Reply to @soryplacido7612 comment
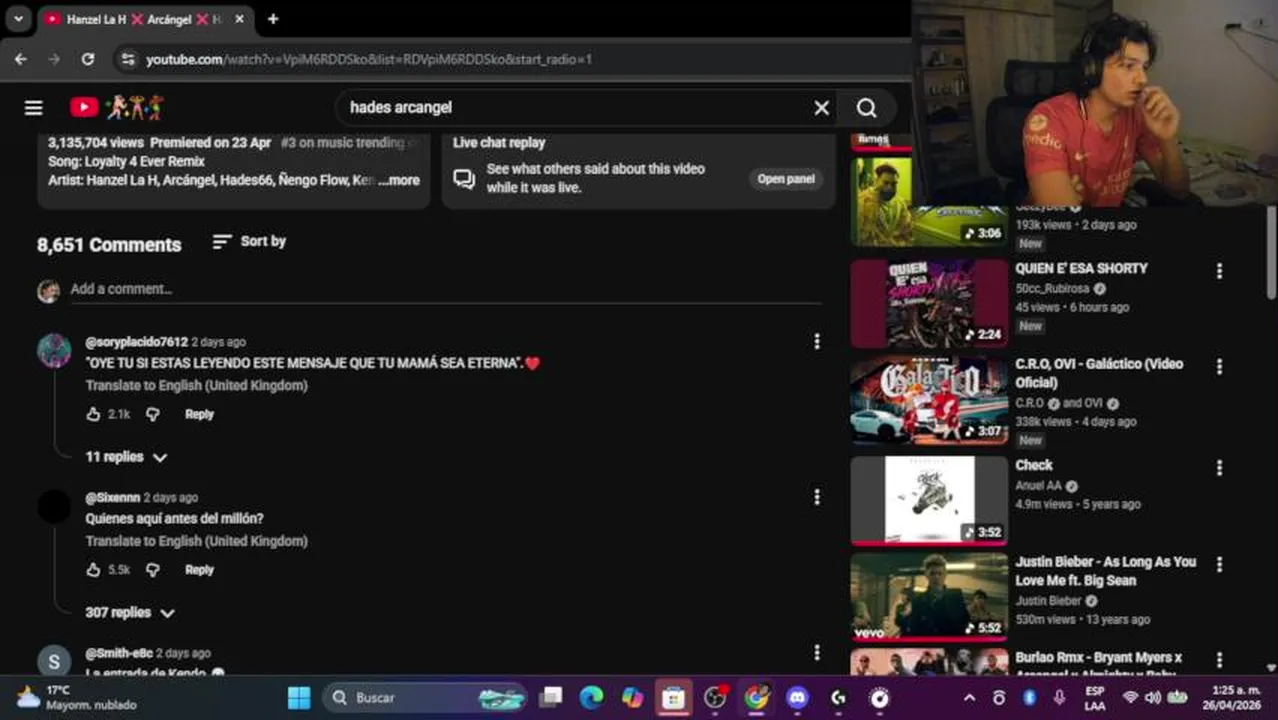1278x720 pixels. coord(199,414)
